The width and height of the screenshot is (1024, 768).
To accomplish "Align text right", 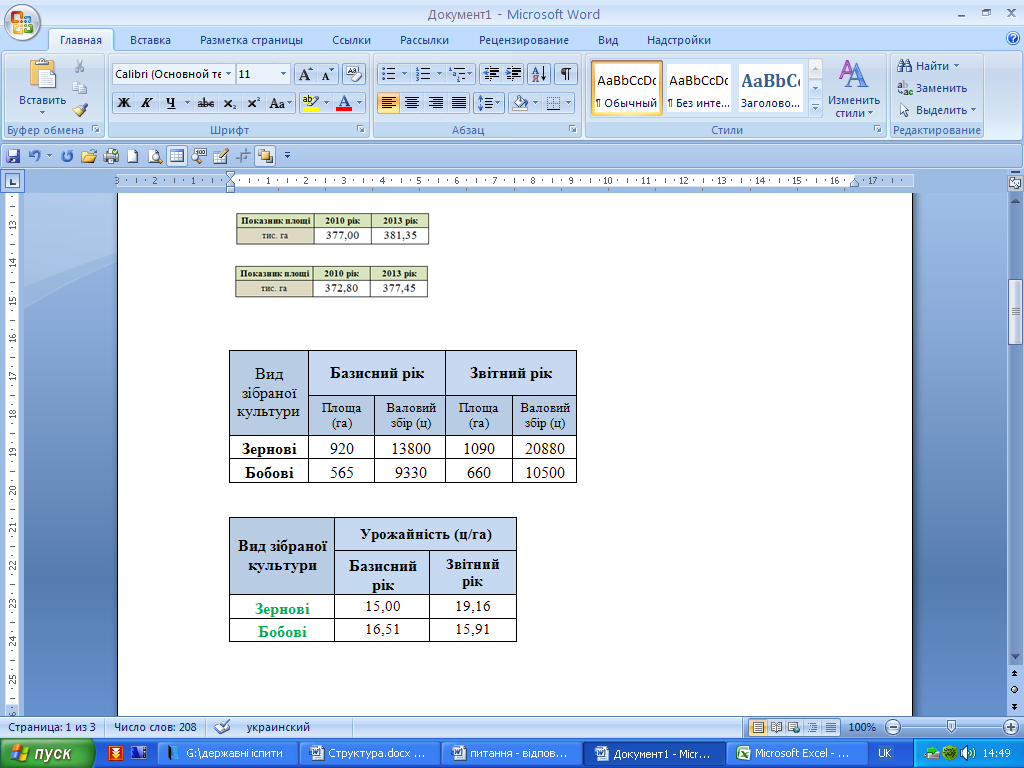I will point(436,103).
